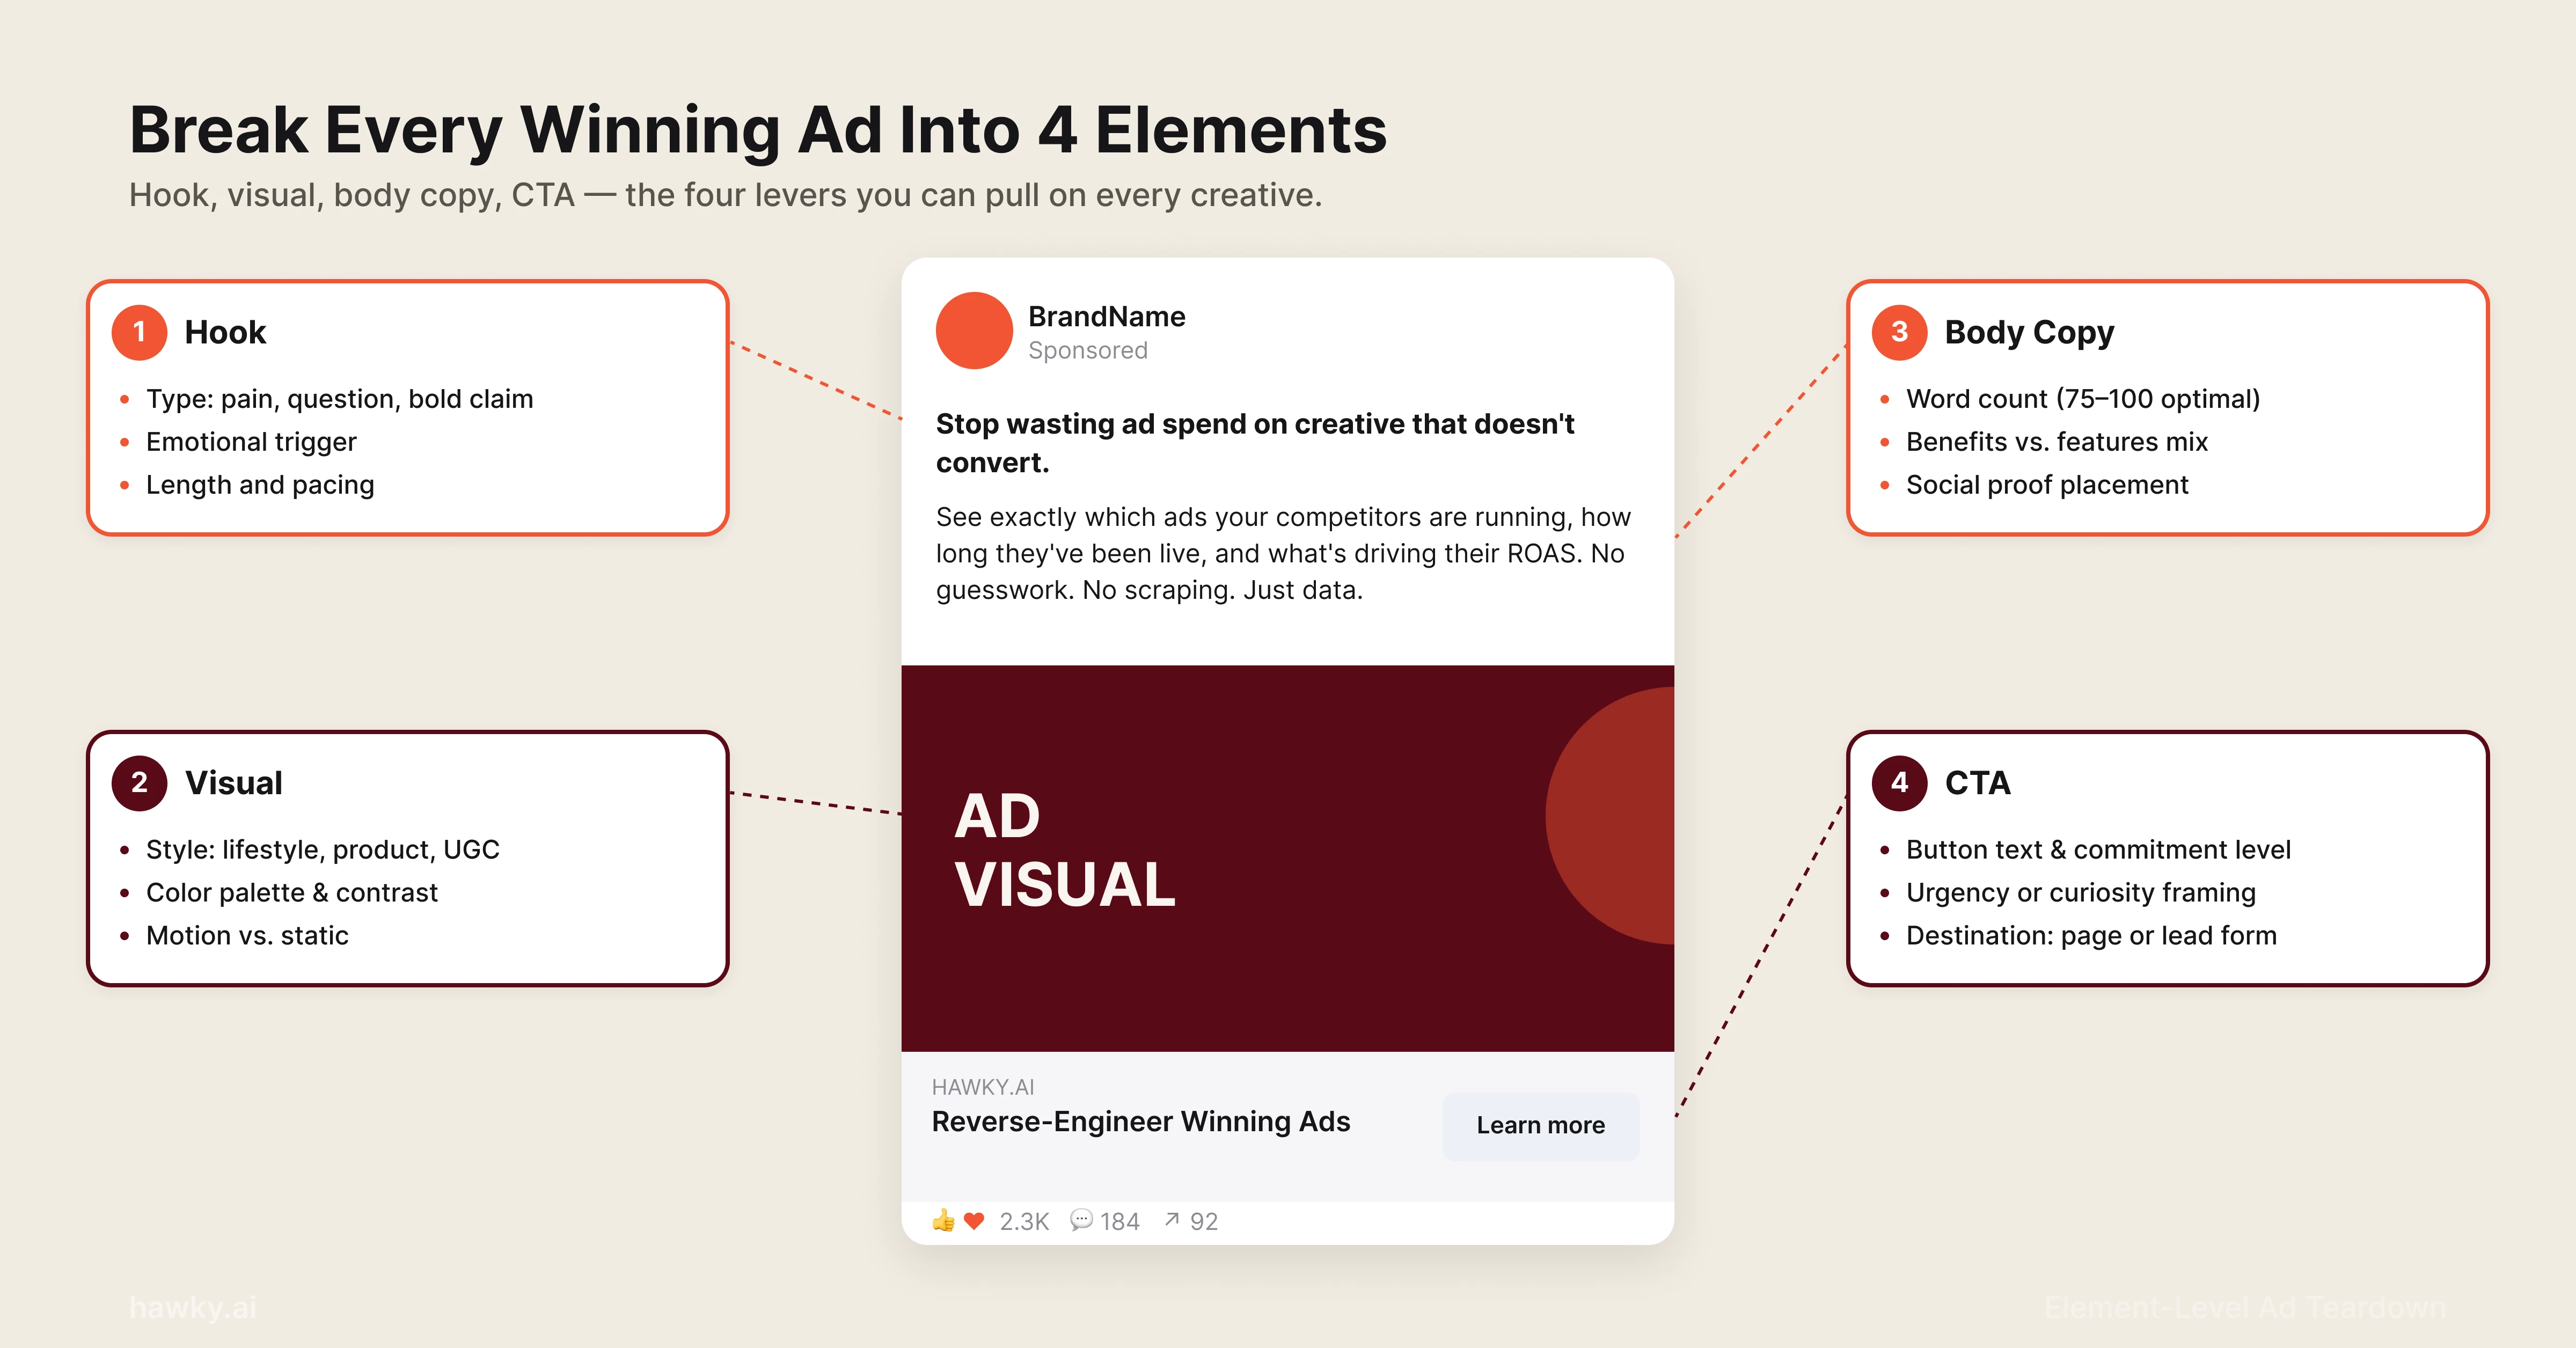Click the Learn more button
The image size is (2576, 1348).
coord(1540,1125)
